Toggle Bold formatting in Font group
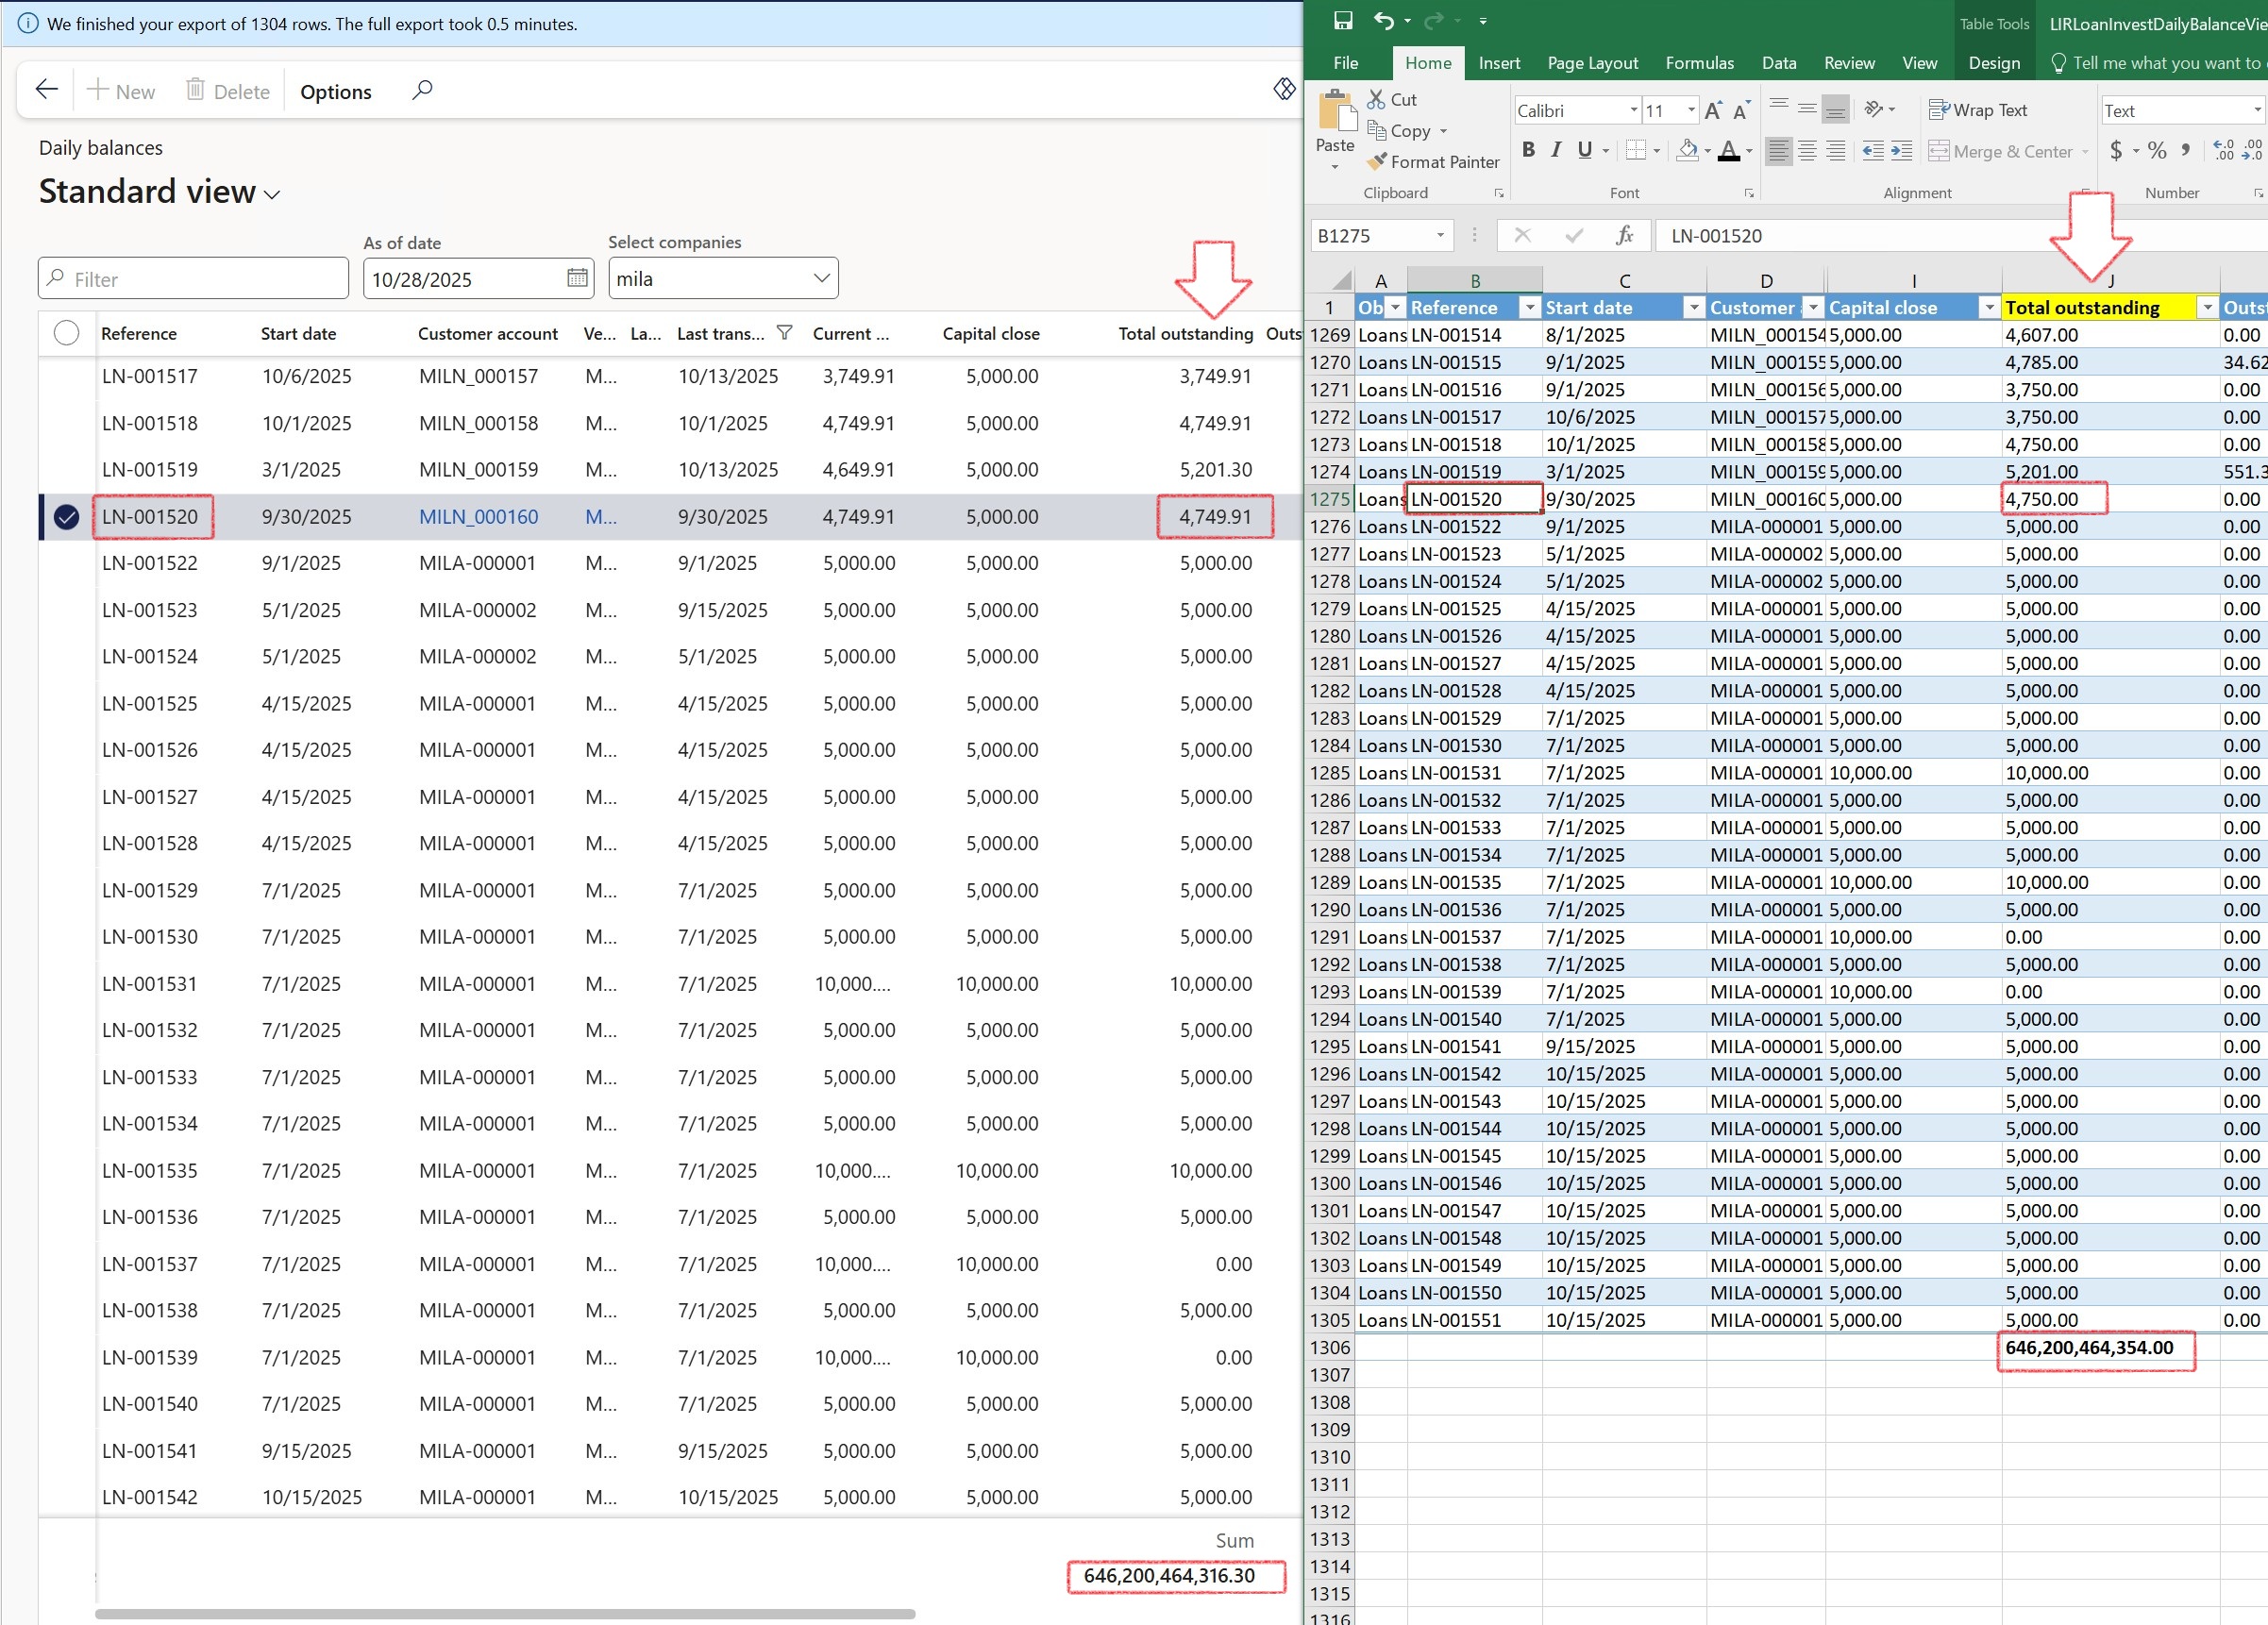The width and height of the screenshot is (2268, 1625). pos(1528,150)
